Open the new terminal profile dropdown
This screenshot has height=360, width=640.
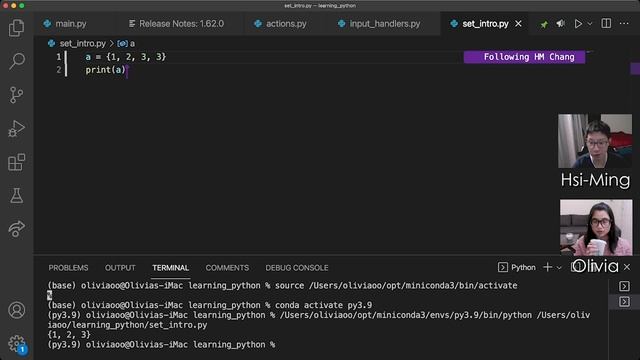pyautogui.click(x=559, y=268)
